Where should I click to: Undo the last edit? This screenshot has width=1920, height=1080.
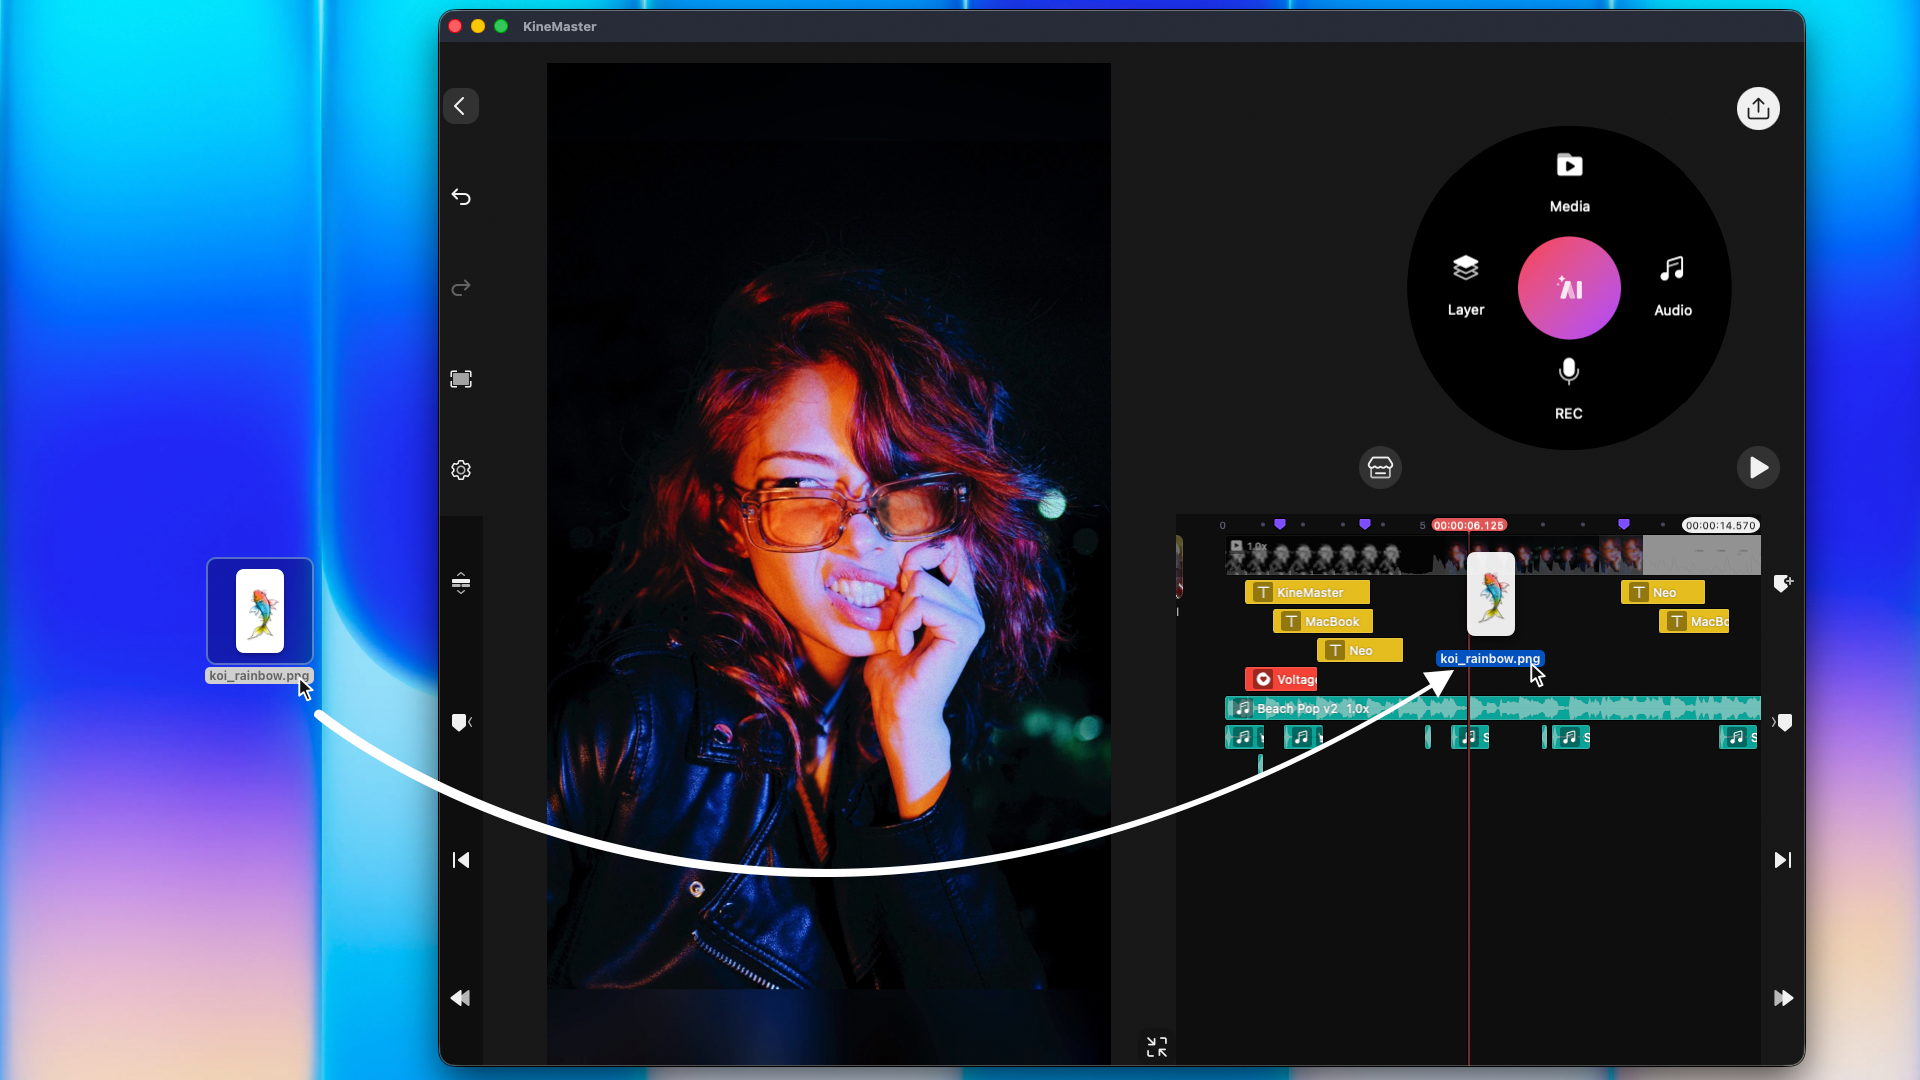coord(461,197)
